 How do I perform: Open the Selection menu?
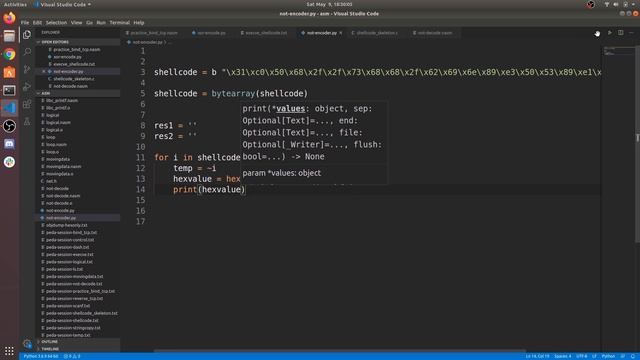coord(56,23)
